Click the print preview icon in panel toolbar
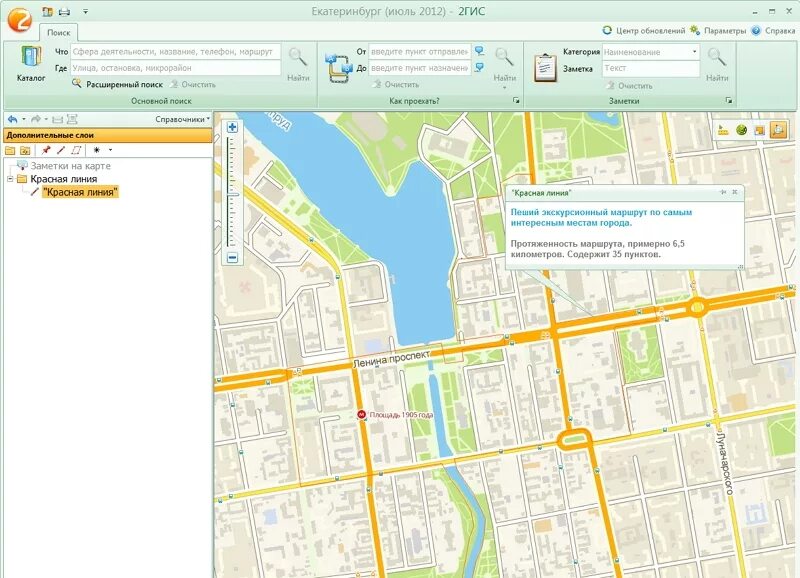Screen dimensions: 800x578 [x=72, y=119]
